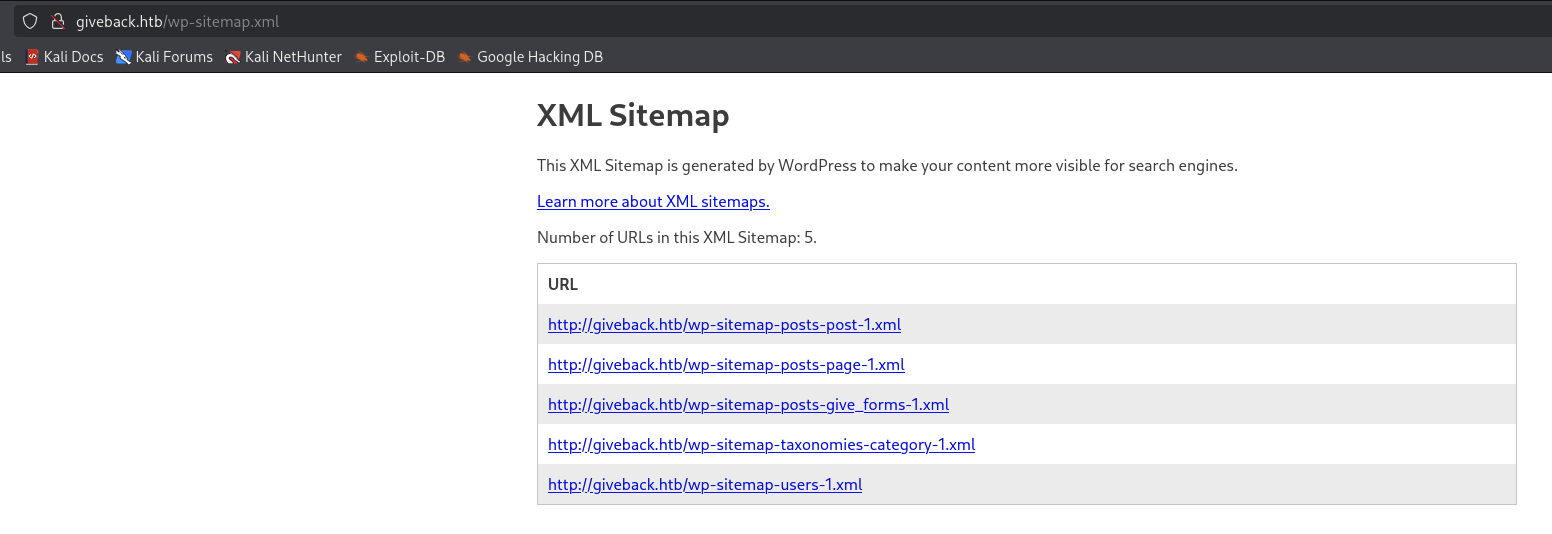This screenshot has height=534, width=1552.
Task: Click the XML Sitemap heading
Action: click(x=633, y=116)
